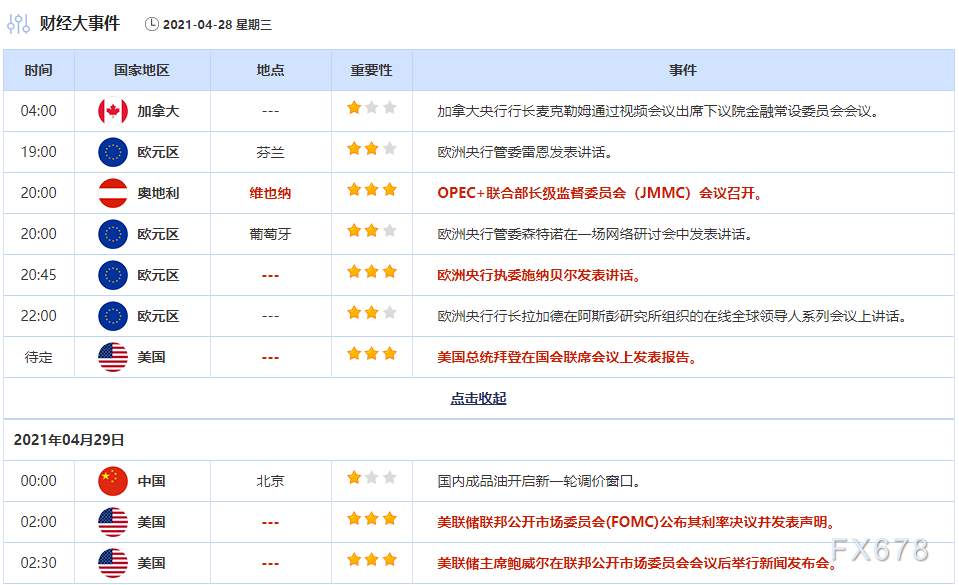Click the star rating in the 19:00 row
The height and width of the screenshot is (585, 959).
[372, 149]
